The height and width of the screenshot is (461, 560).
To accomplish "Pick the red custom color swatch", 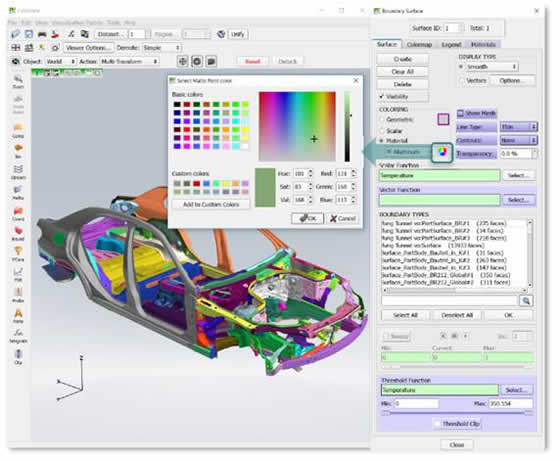I will click(196, 183).
